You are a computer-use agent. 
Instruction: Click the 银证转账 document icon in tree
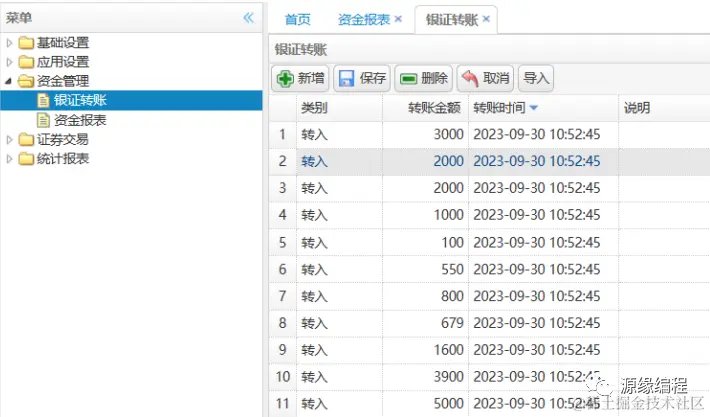(x=43, y=101)
